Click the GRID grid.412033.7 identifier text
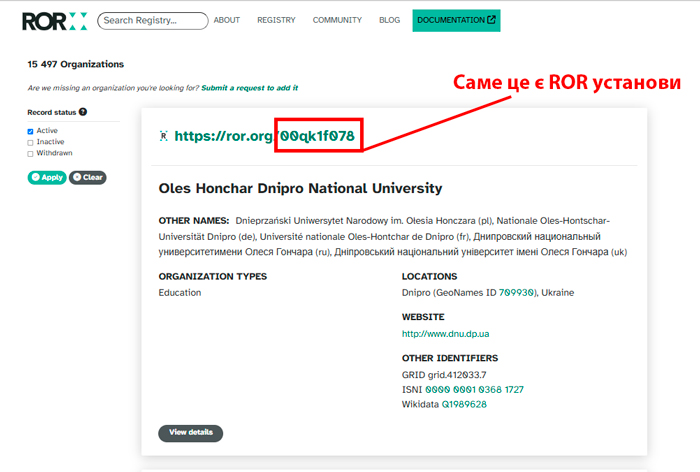This screenshot has width=700, height=472. coord(444,375)
